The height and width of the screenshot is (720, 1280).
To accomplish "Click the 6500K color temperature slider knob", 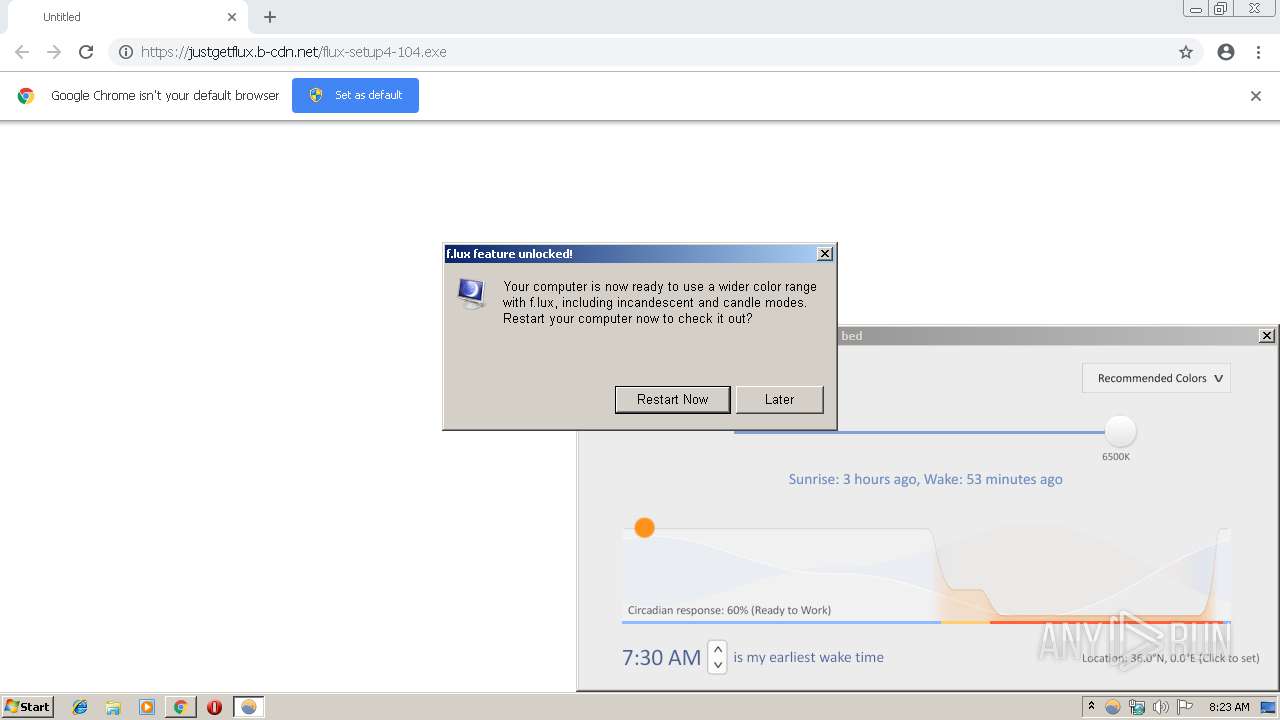I will click(x=1120, y=431).
